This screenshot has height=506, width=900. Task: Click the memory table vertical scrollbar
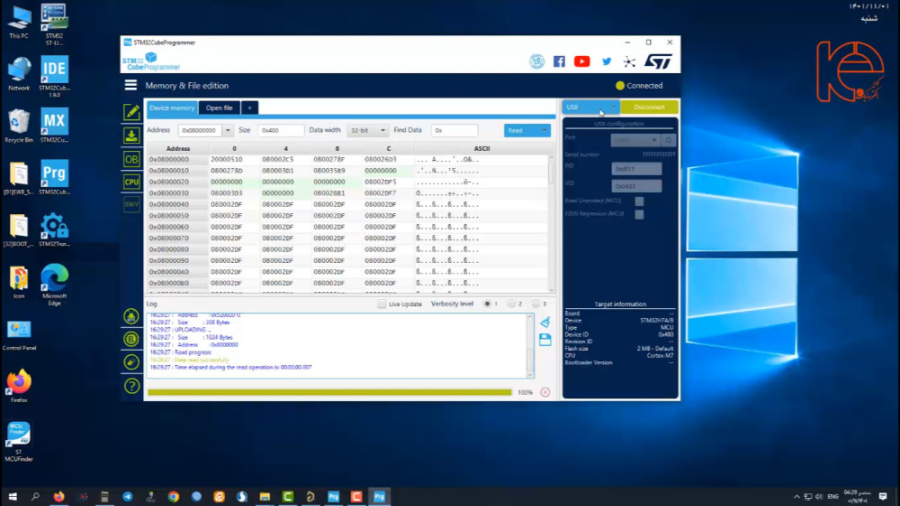click(x=552, y=223)
